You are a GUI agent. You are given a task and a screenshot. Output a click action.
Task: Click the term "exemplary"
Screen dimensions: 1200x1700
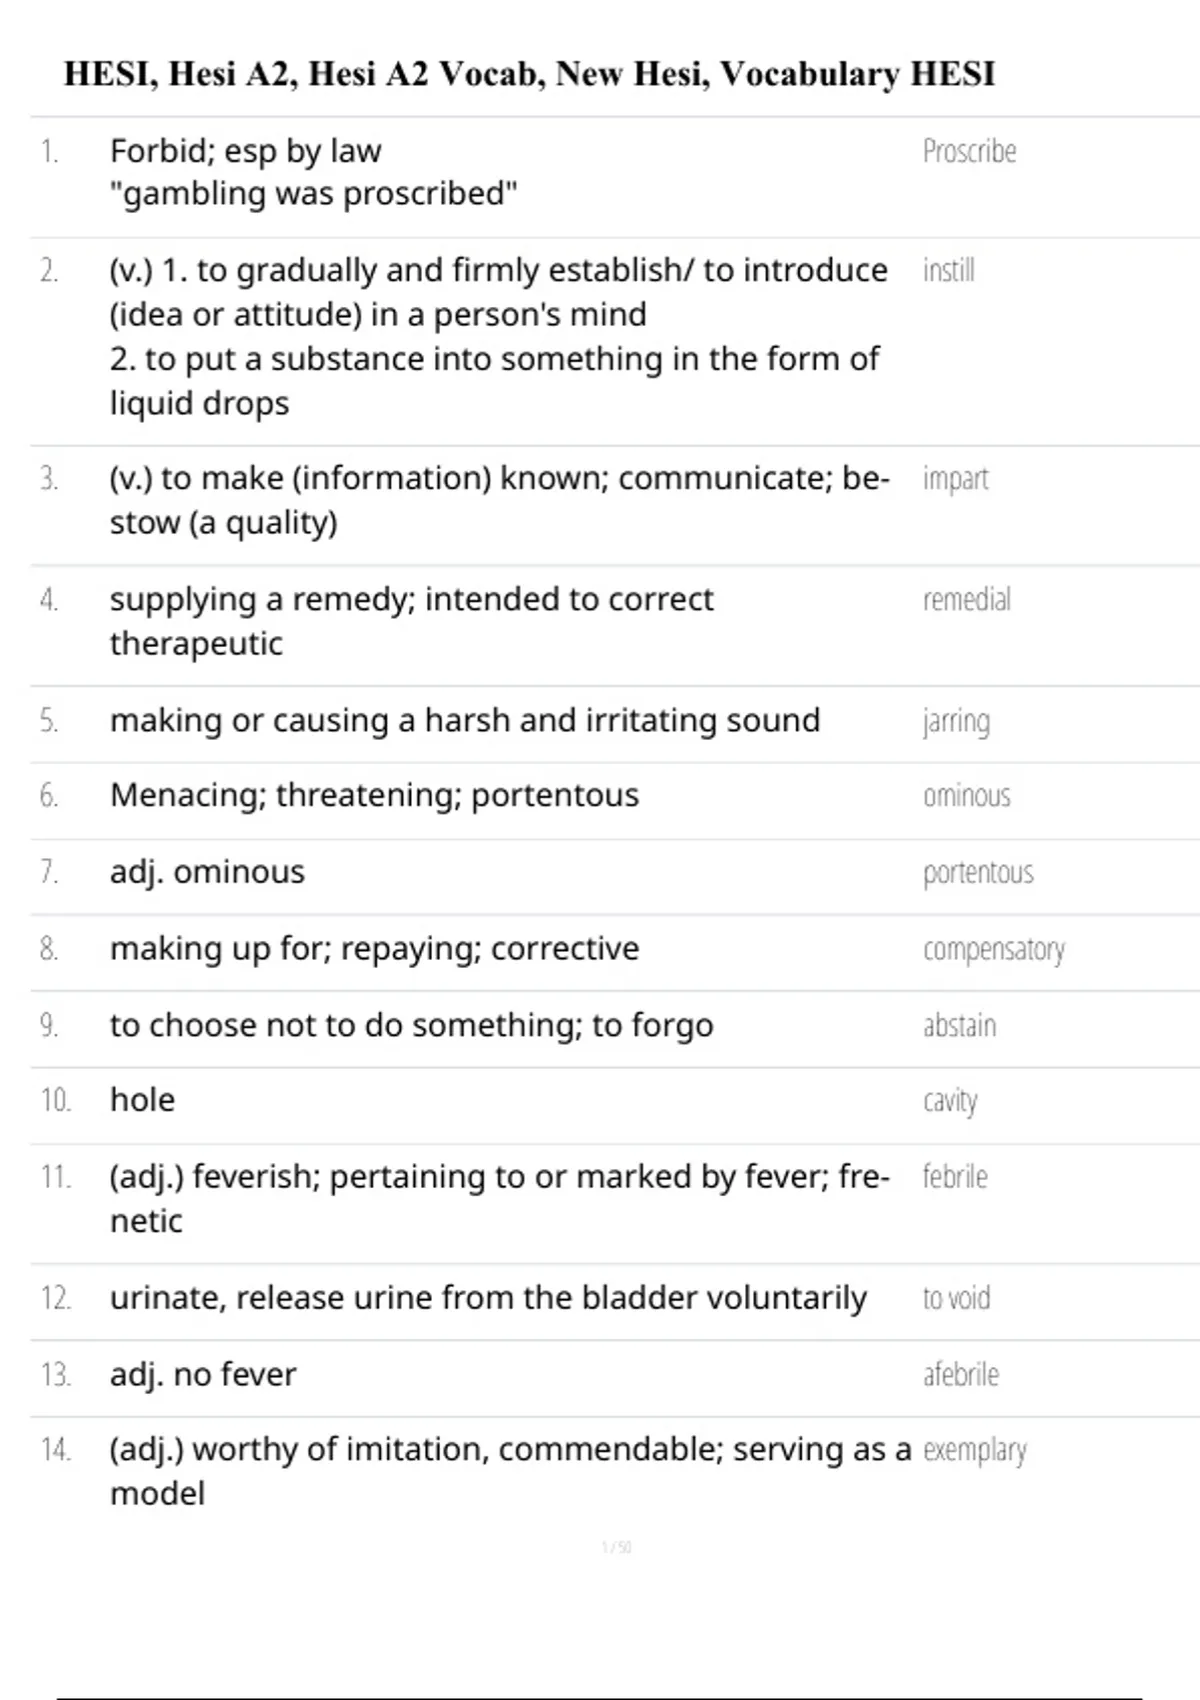point(974,1450)
